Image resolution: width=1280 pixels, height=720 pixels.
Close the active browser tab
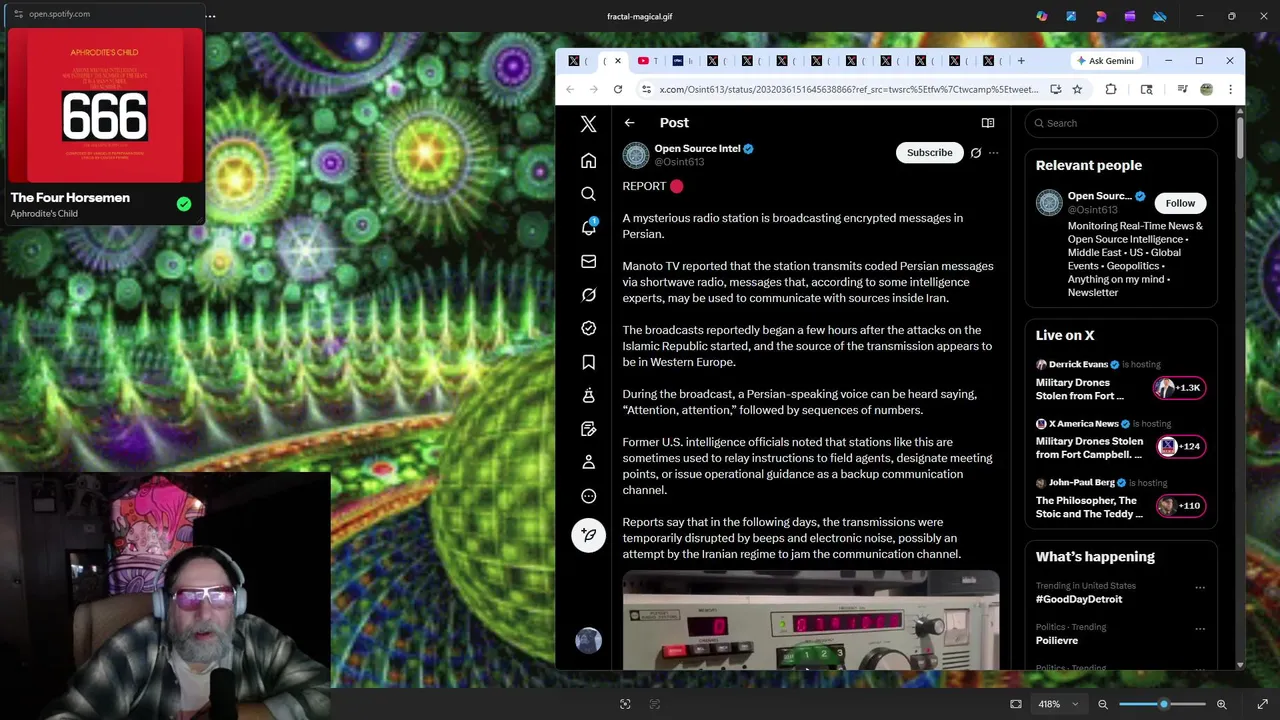pyautogui.click(x=617, y=61)
